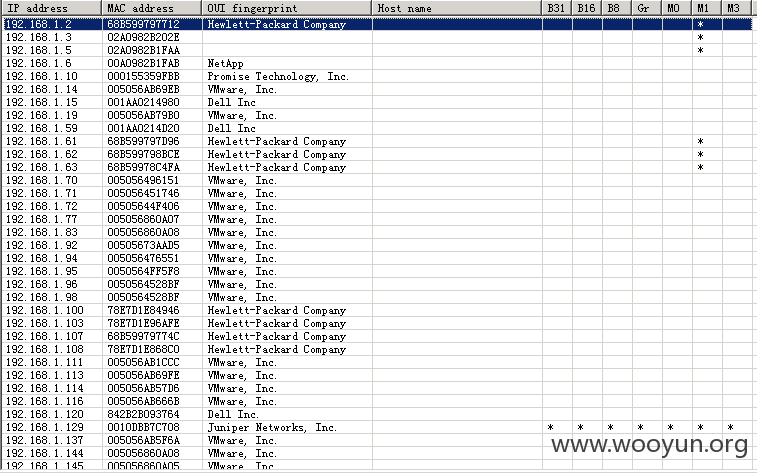Screen dimensions: 757x473
Task: Click the B16 column header
Action: pos(587,8)
